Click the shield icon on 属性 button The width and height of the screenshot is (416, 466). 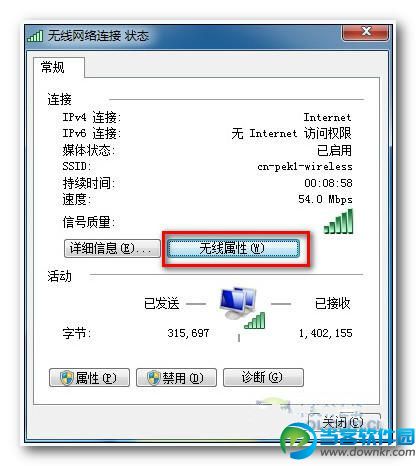[x=67, y=378]
